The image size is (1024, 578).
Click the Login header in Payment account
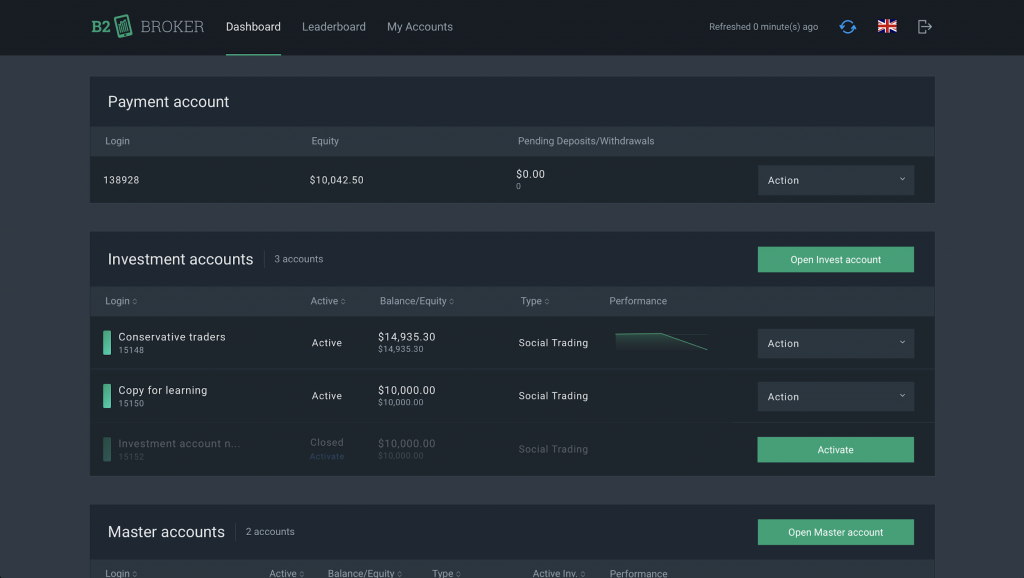[118, 141]
